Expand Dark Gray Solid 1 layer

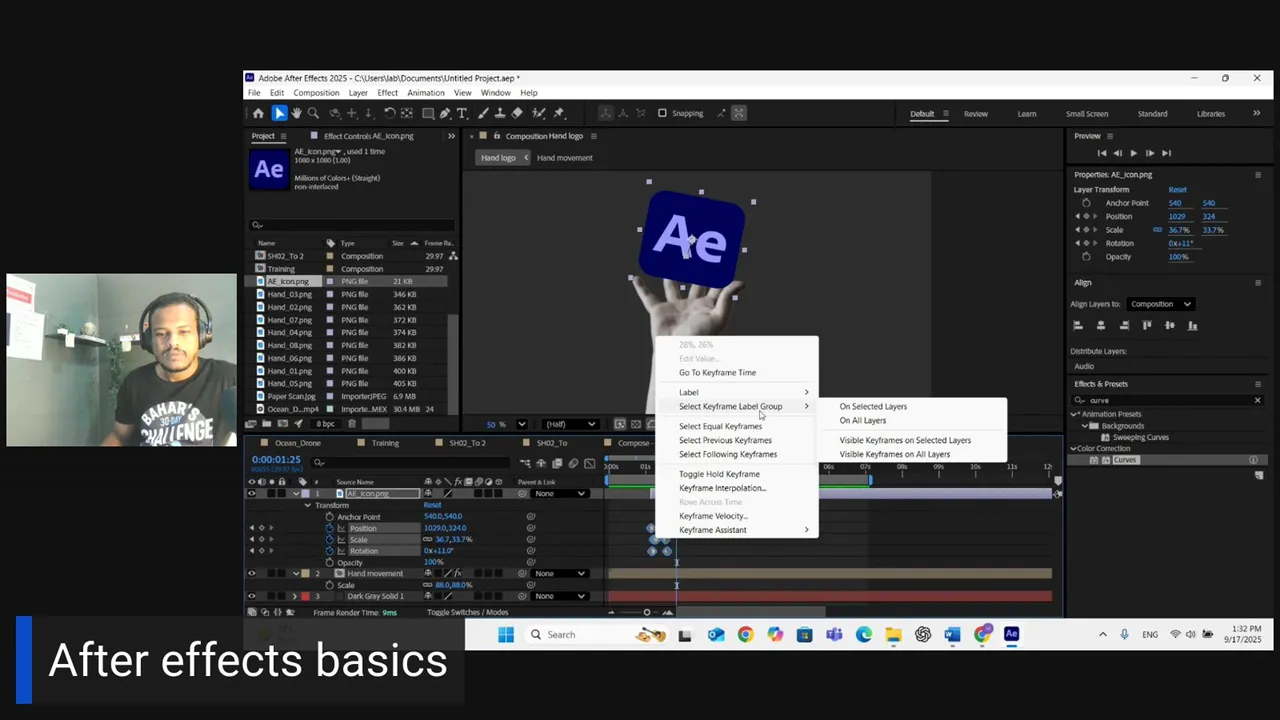(x=295, y=596)
